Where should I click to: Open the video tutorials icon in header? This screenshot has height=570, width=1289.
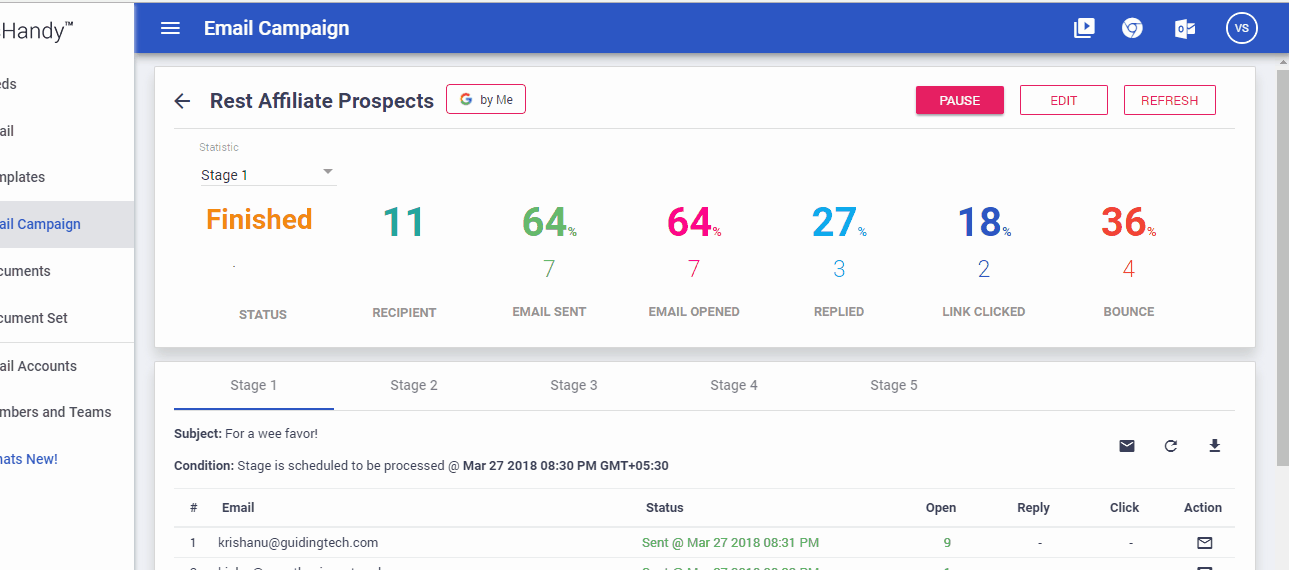tap(1084, 28)
